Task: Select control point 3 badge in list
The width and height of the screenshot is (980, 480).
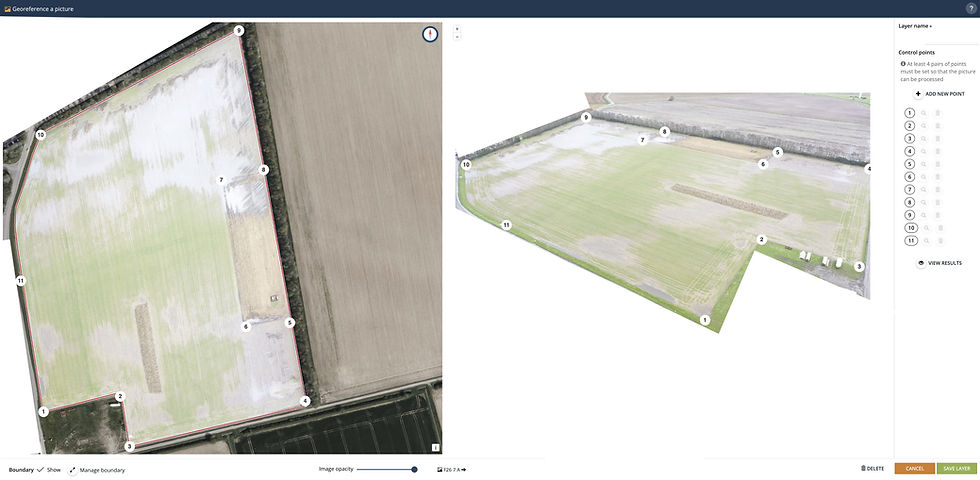Action: pyautogui.click(x=910, y=139)
